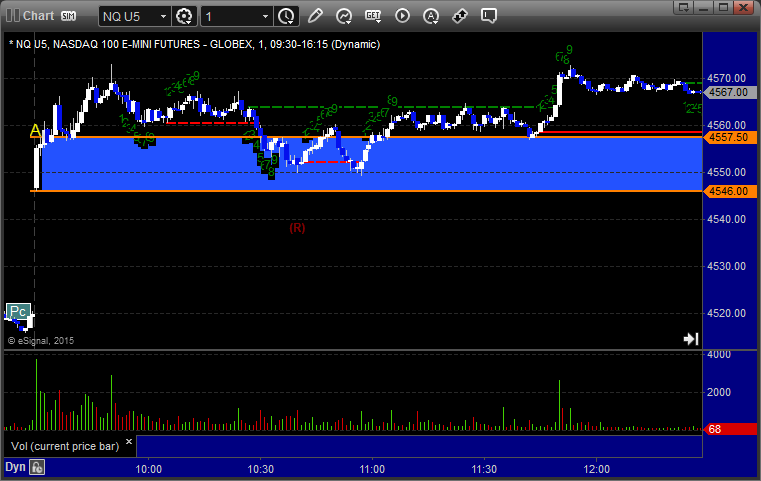Open the time template clock menu
The height and width of the screenshot is (481, 761).
[286, 17]
